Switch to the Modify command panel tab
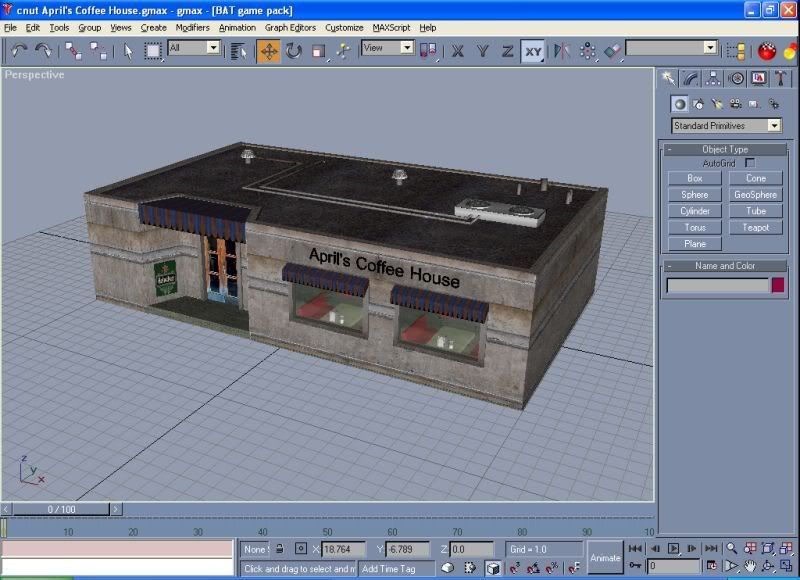 (691, 78)
